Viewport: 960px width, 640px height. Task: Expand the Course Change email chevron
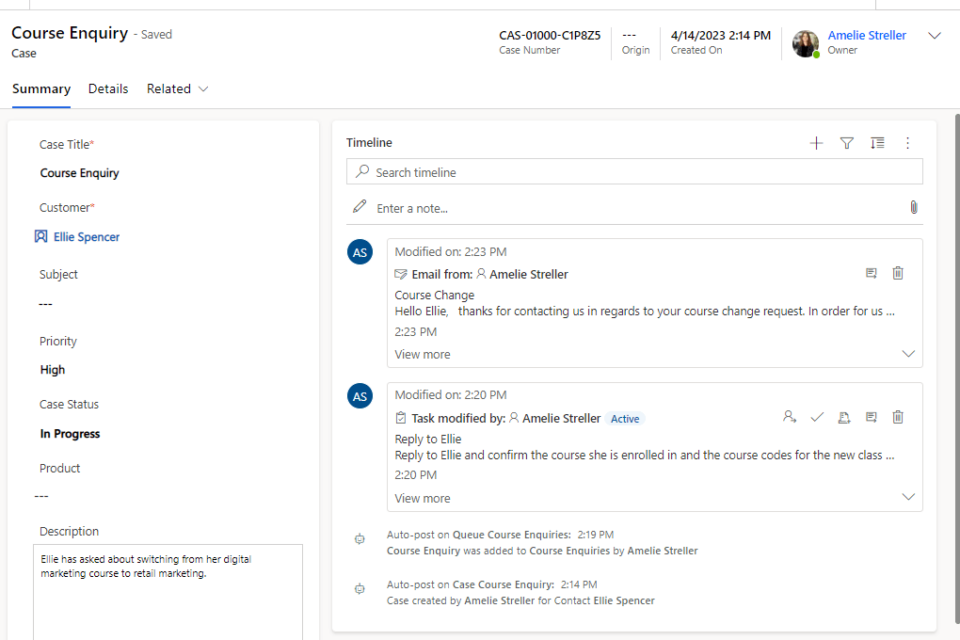[x=908, y=354]
